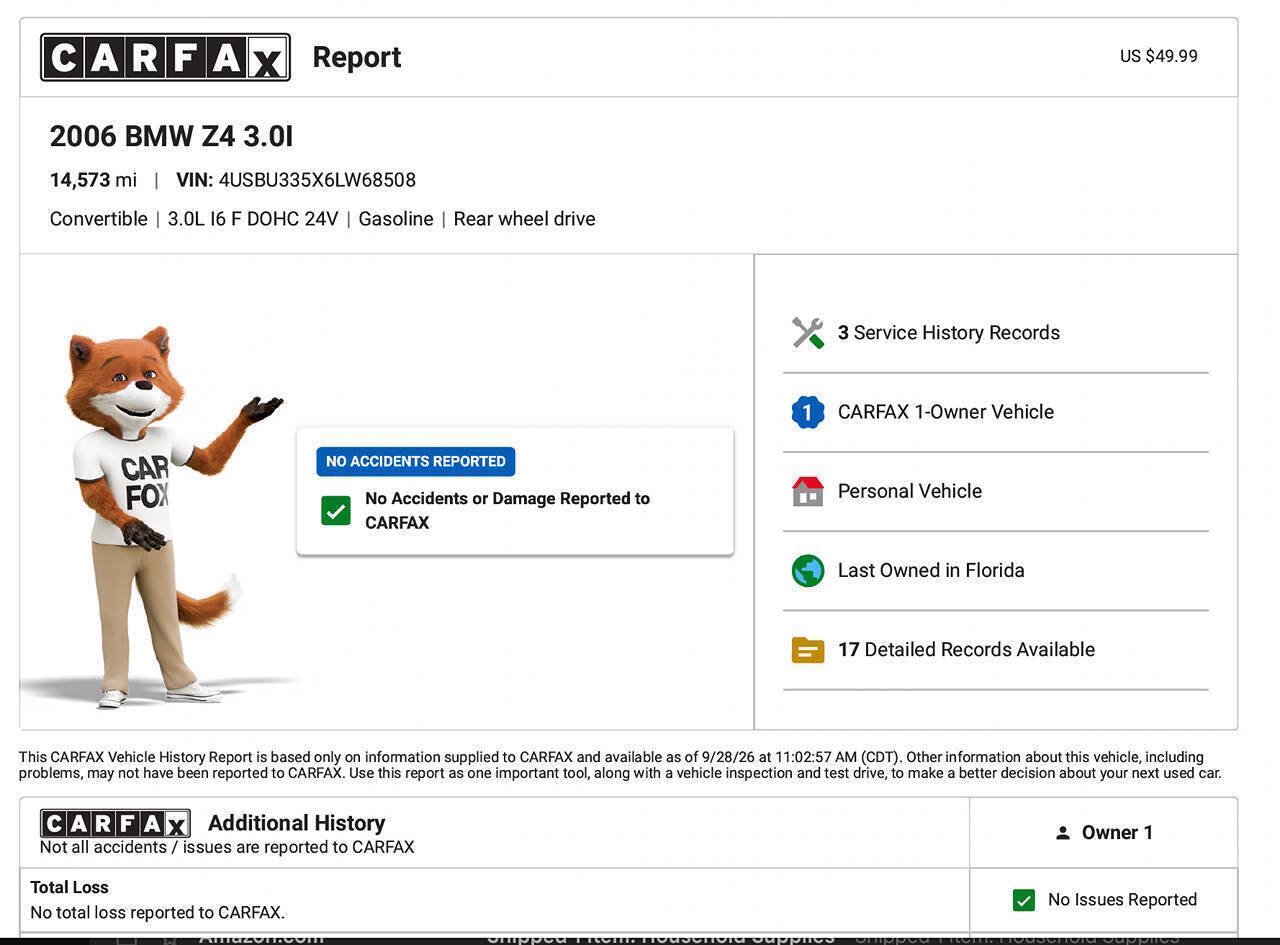
Task: Click the 3.0L I6 F DOHC 24V text
Action: point(253,219)
